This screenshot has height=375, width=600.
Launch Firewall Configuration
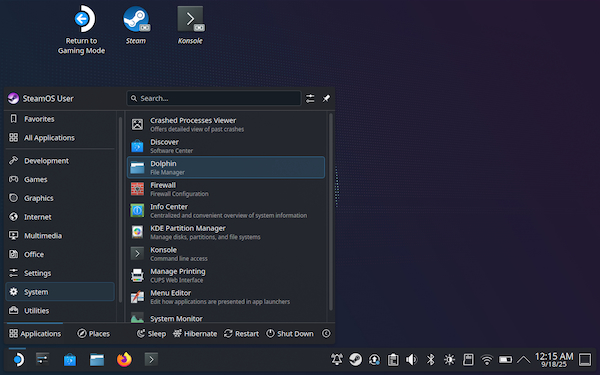click(x=226, y=189)
